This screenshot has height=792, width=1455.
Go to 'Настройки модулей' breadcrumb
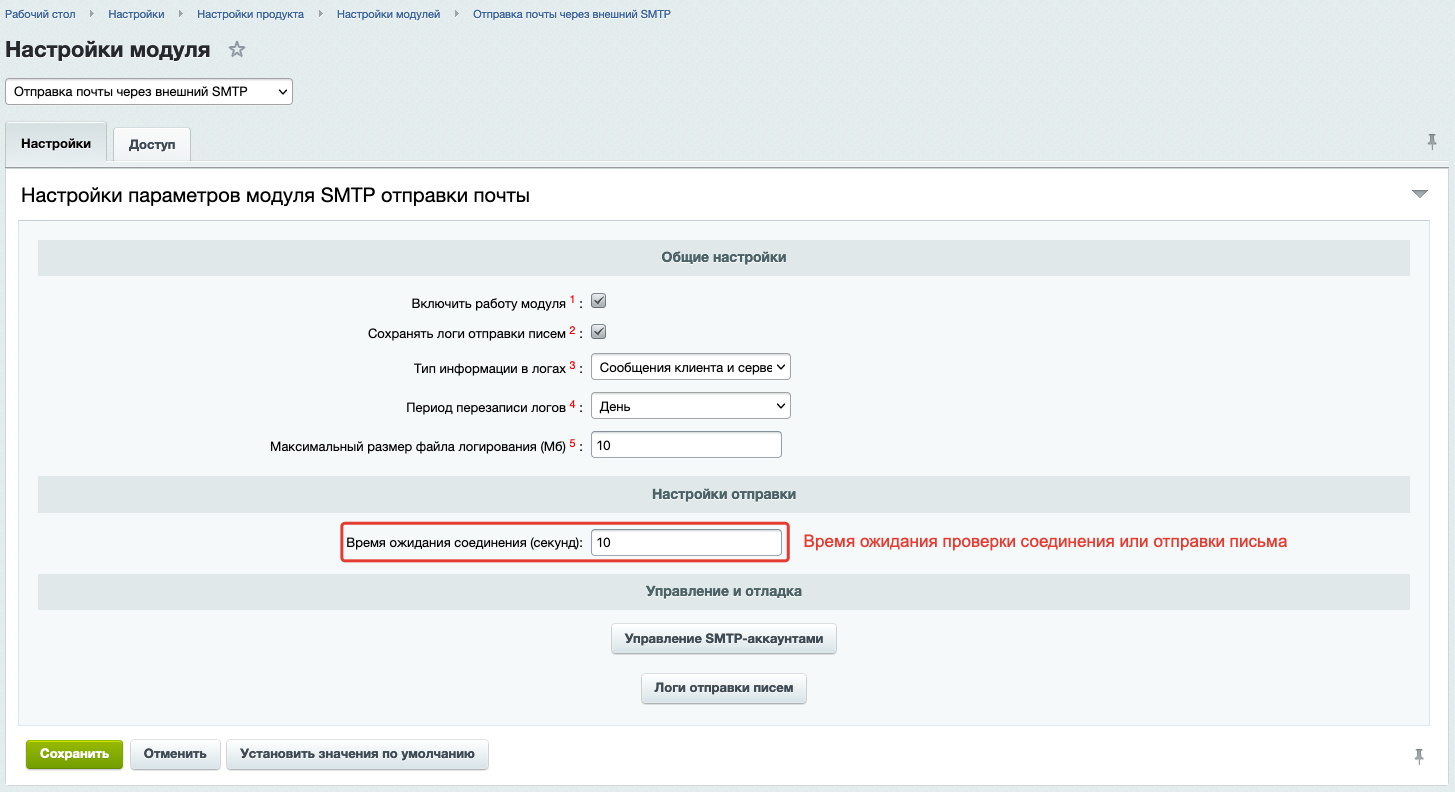[x=388, y=14]
